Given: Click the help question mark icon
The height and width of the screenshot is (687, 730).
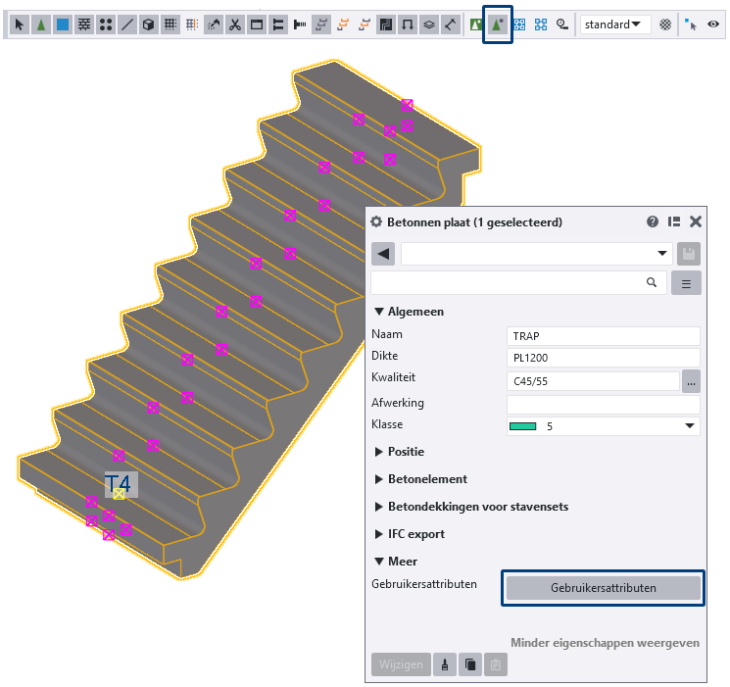Looking at the screenshot, I should (653, 222).
